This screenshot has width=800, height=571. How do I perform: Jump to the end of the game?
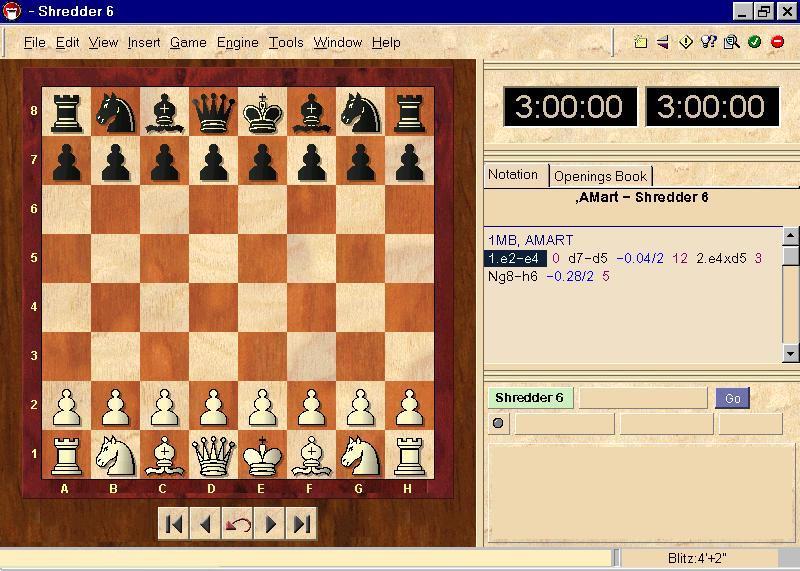coord(302,524)
